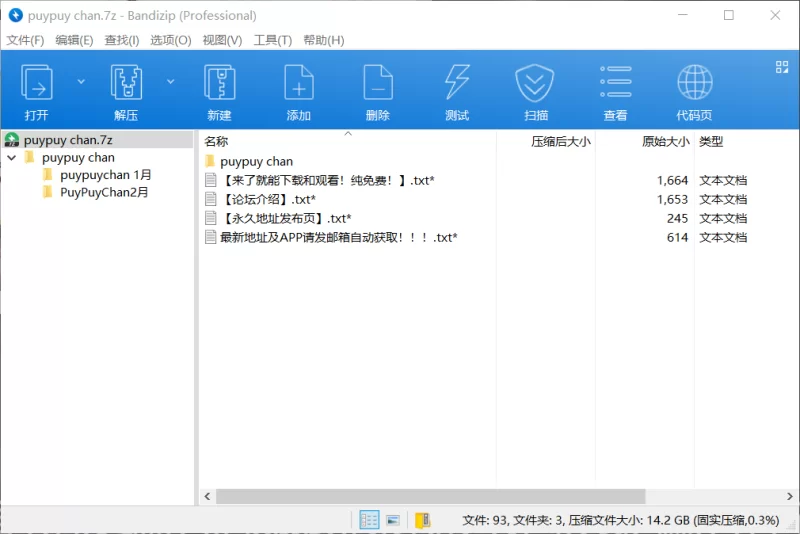Viewport: 800px width, 534px height.
Task: Open the dropdown arrow next to 解压
Action: [x=170, y=81]
